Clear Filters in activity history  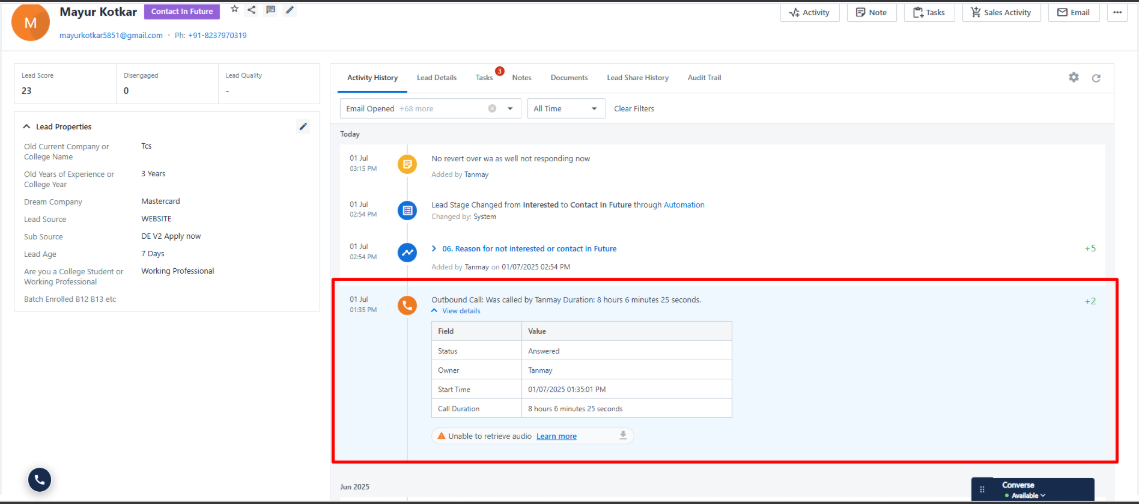pos(634,108)
